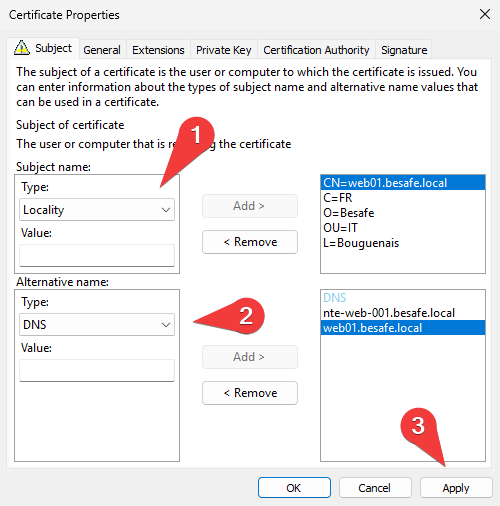The image size is (500, 506).
Task: Select web01.besafe.local in the DNS list
Action: 403,328
